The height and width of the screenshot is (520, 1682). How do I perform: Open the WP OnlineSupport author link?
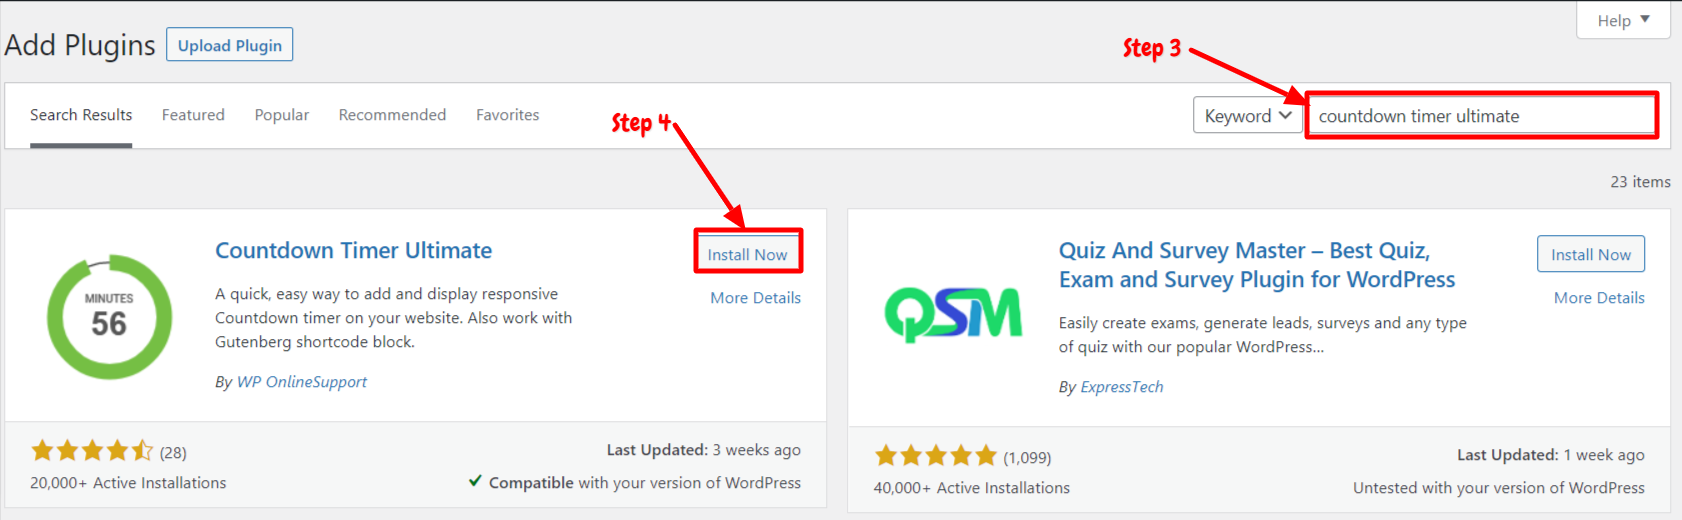pyautogui.click(x=302, y=382)
